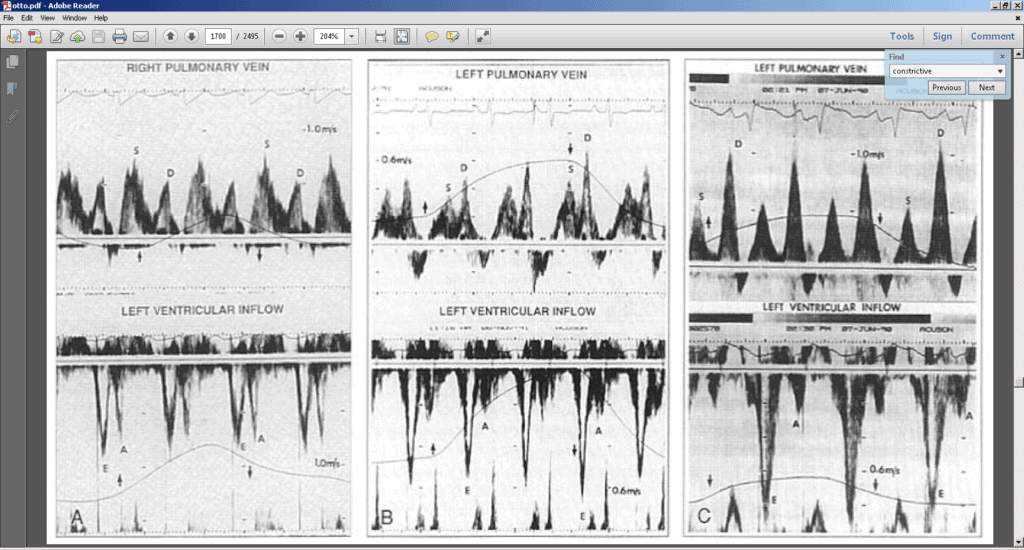Close the document with the menu bar X
This screenshot has height=550, width=1024.
pos(1017,18)
